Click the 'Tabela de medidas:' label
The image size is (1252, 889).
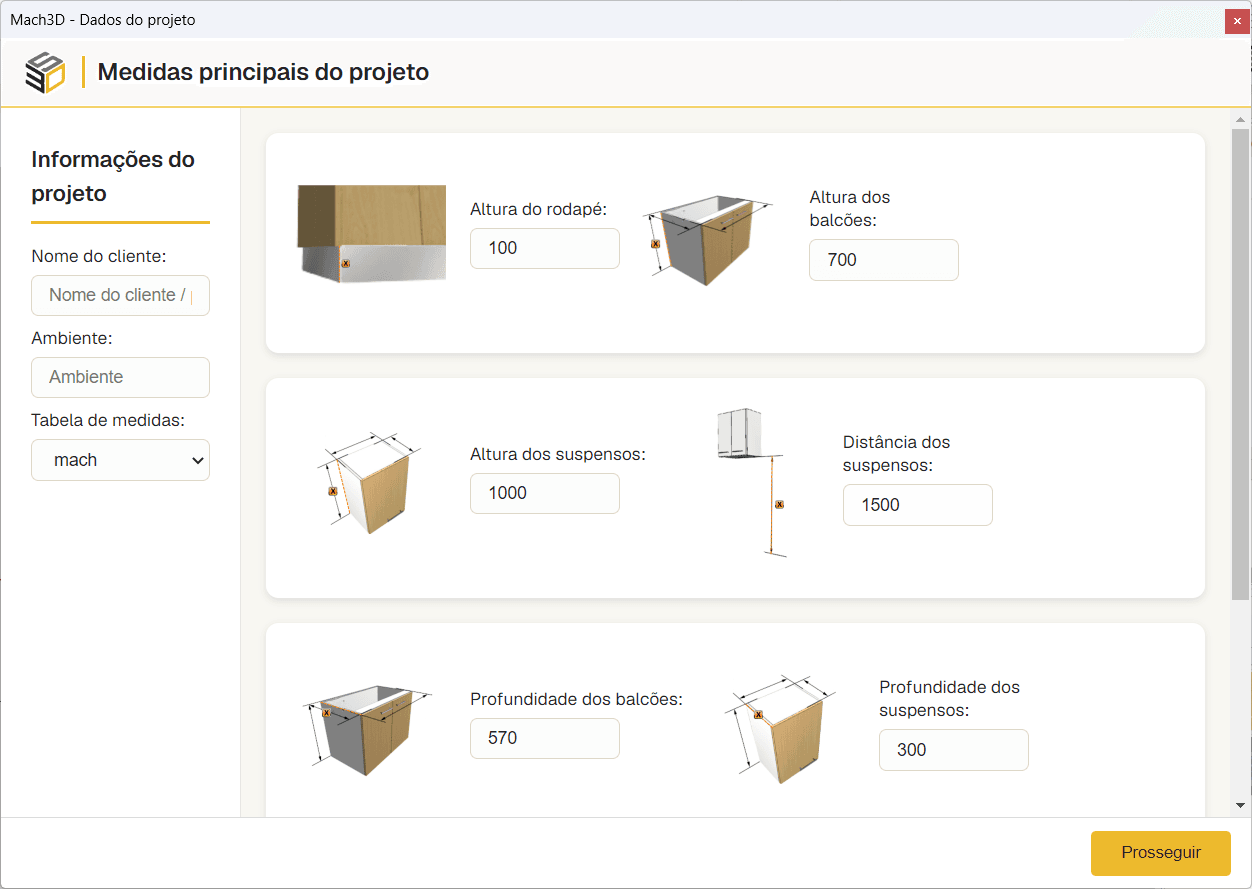click(108, 420)
